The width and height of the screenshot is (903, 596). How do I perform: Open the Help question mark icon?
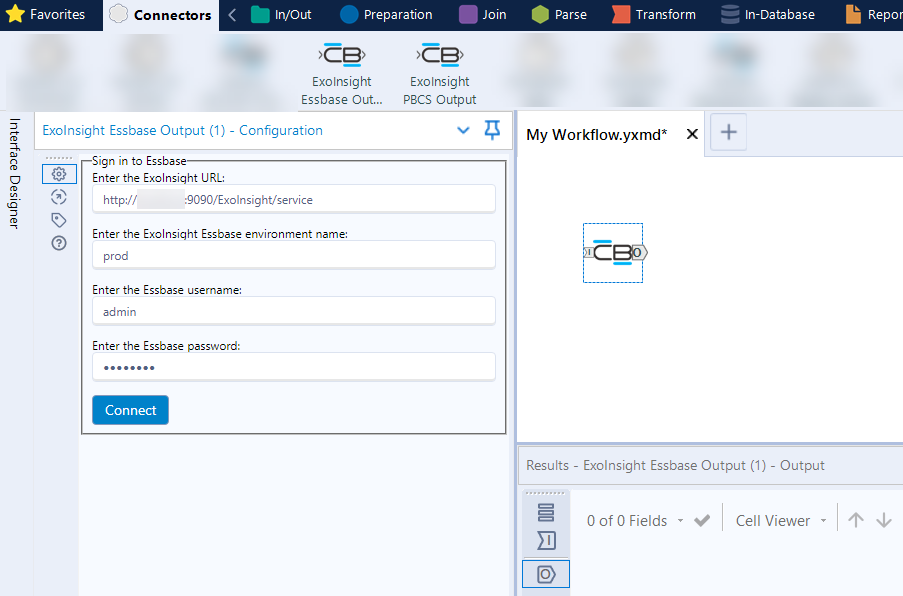coord(59,243)
